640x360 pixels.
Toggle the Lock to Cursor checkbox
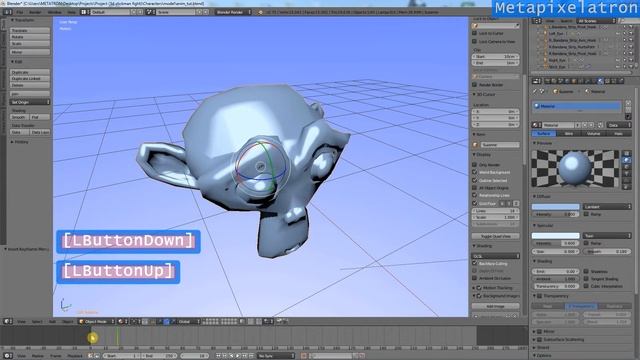click(x=474, y=33)
